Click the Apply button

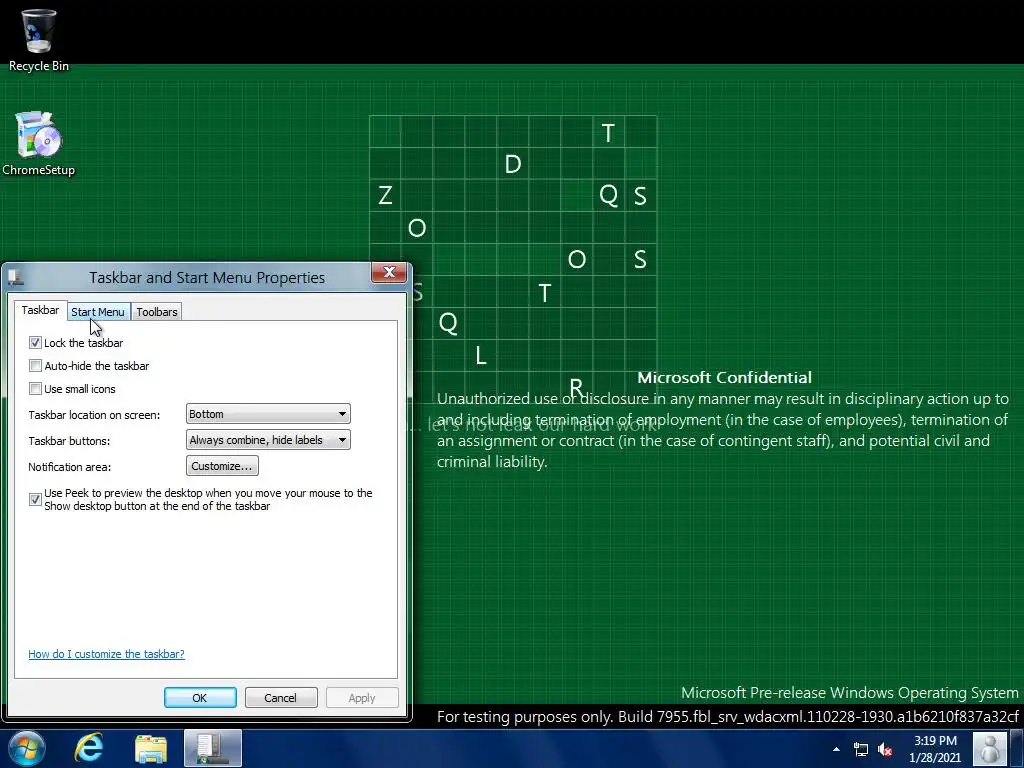[x=362, y=697]
